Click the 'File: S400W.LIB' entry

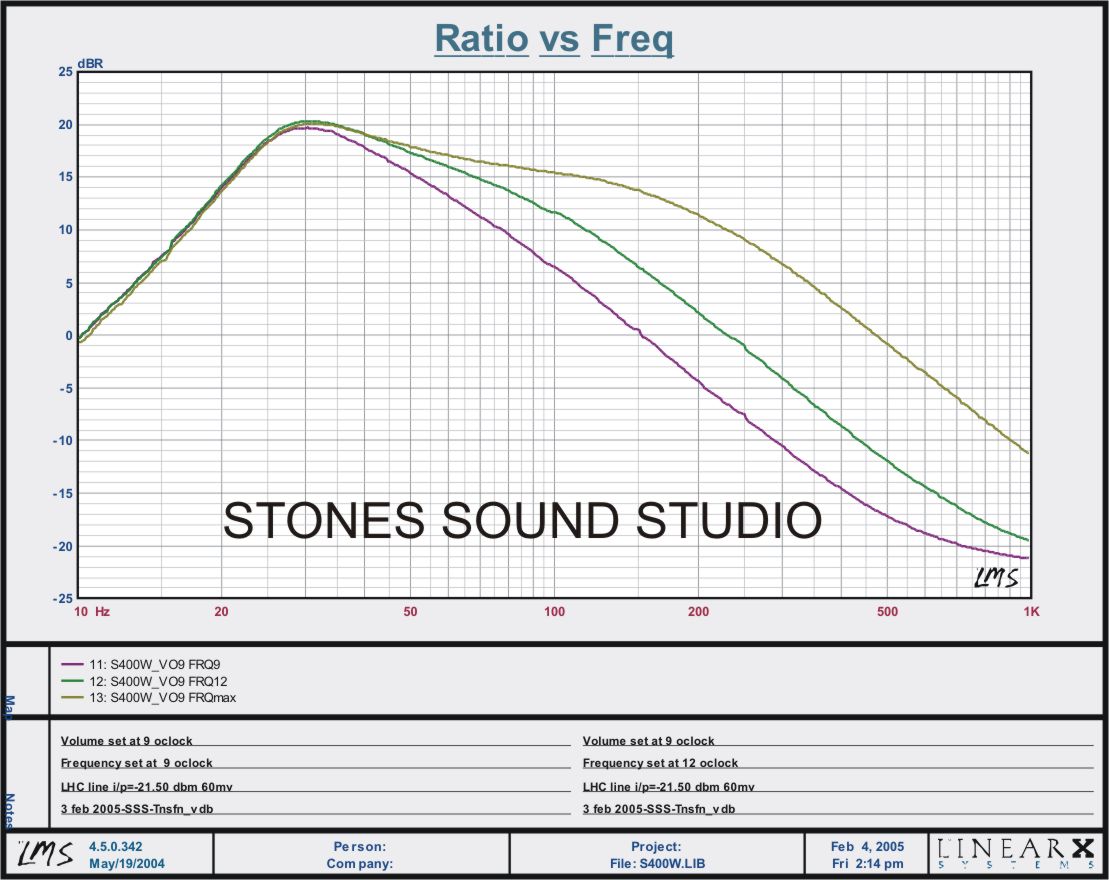pyautogui.click(x=657, y=863)
